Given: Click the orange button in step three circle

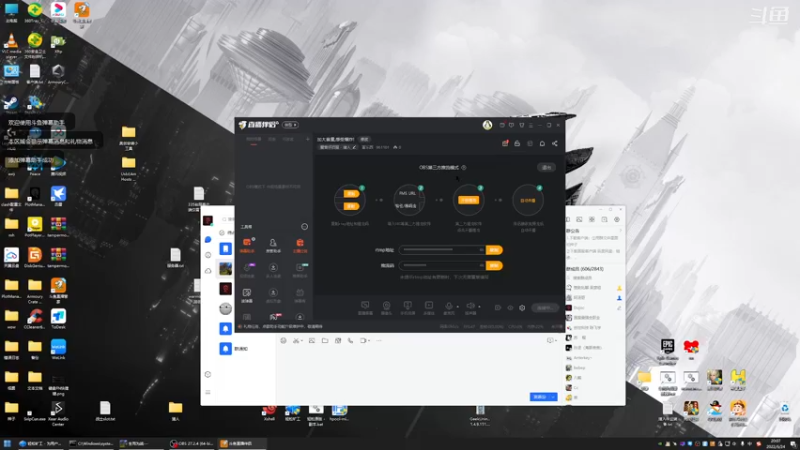Looking at the screenshot, I should 468,200.
